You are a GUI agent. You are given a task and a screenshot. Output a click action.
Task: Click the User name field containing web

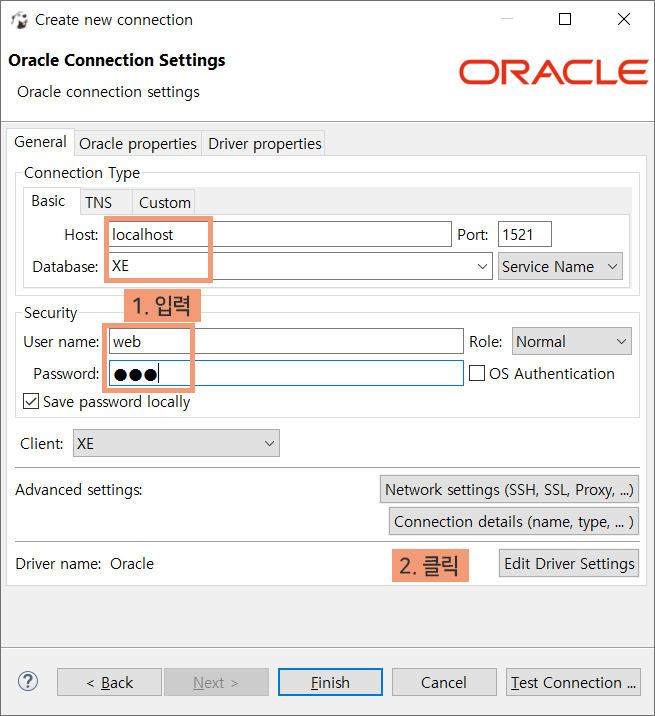(x=286, y=341)
